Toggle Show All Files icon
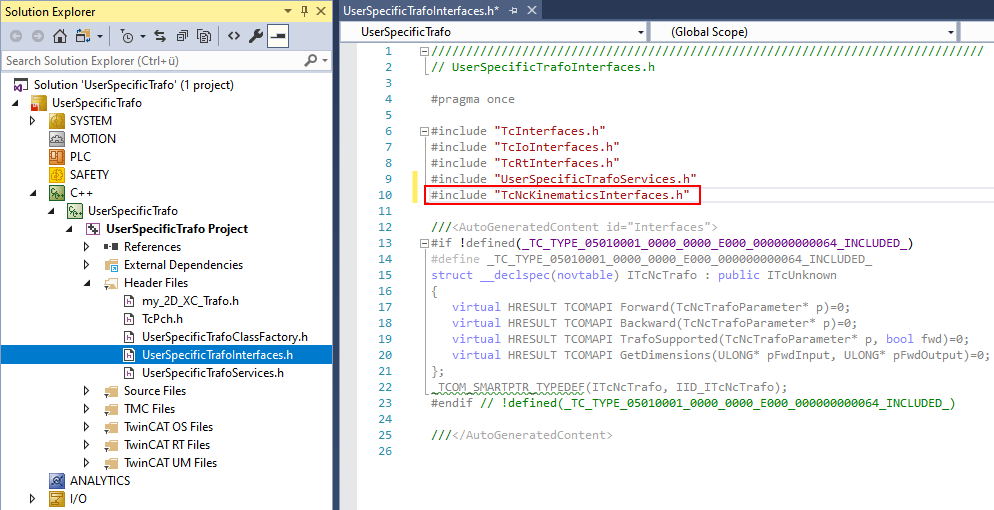994x510 pixels. click(203, 36)
